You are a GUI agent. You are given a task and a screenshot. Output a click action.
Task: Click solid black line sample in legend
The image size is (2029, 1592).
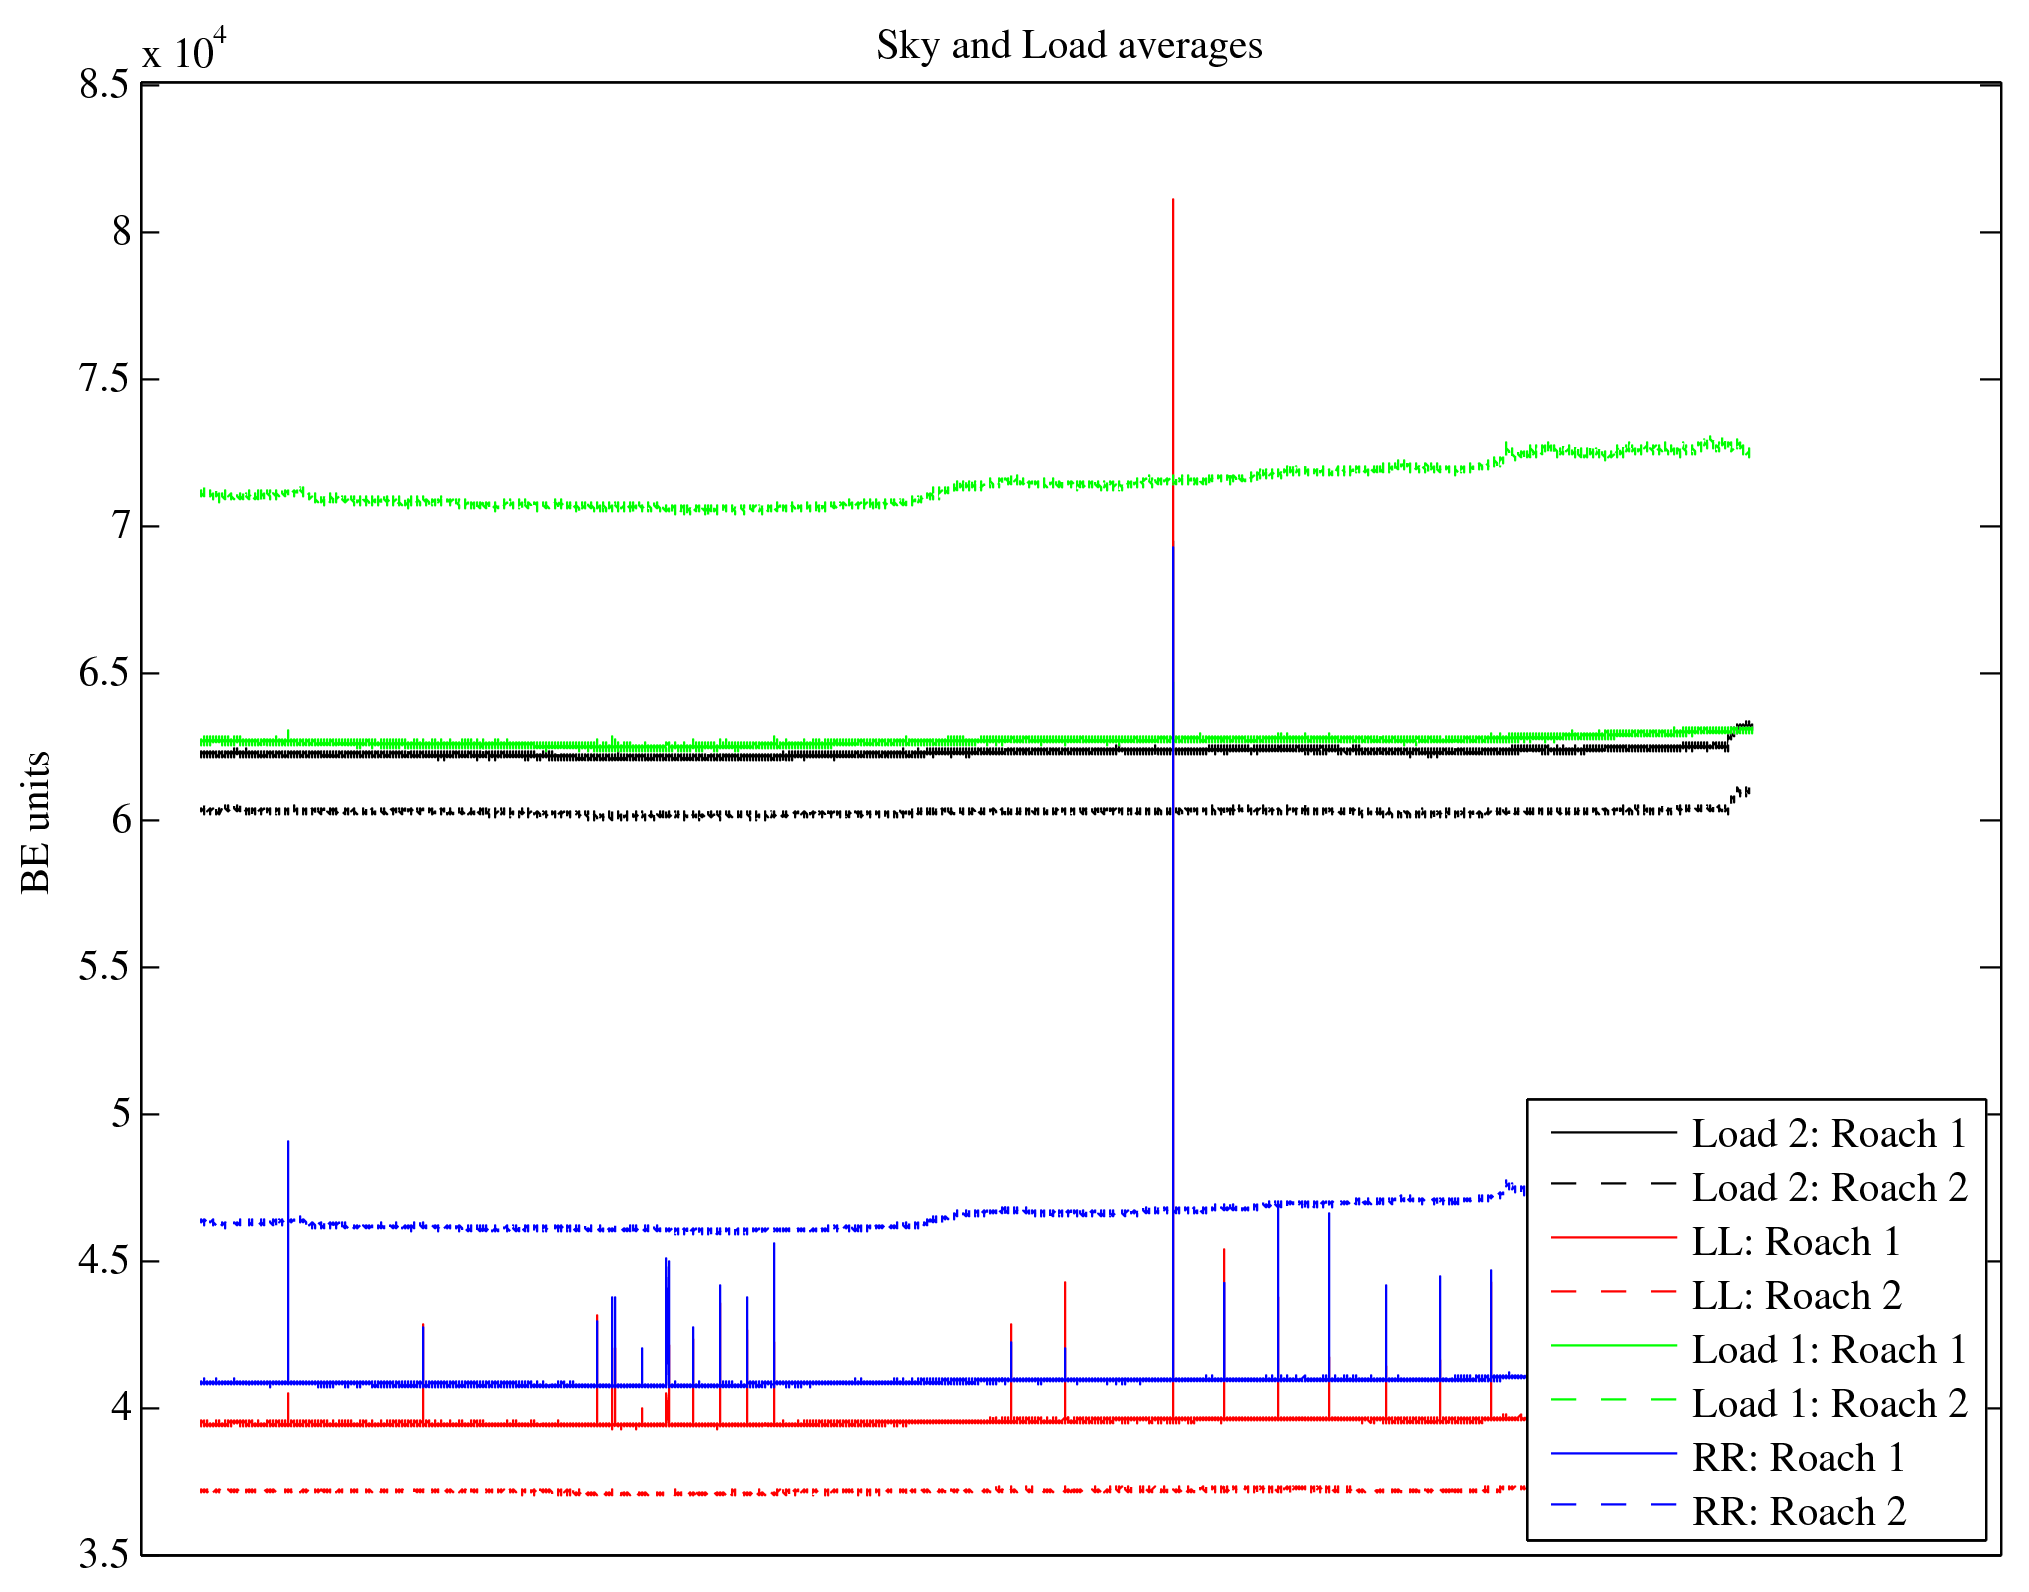[1612, 1132]
